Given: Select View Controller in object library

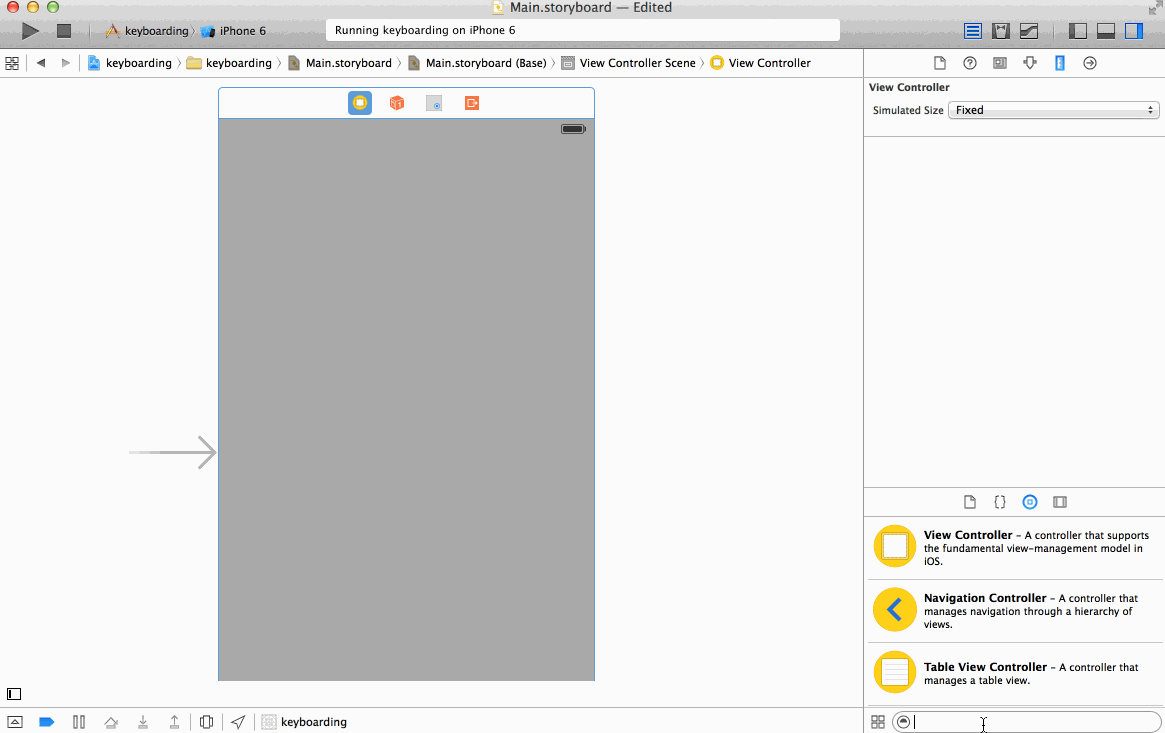Looking at the screenshot, I should coord(1015,548).
